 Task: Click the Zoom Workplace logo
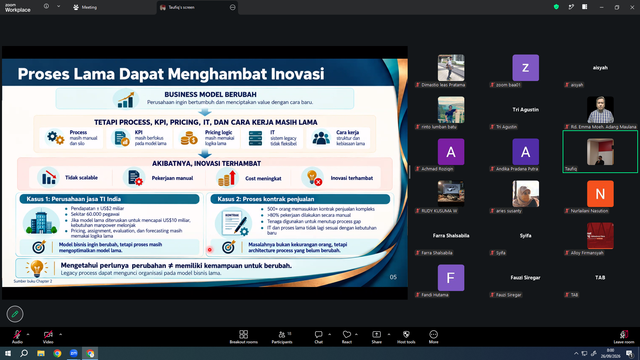pyautogui.click(x=18, y=8)
